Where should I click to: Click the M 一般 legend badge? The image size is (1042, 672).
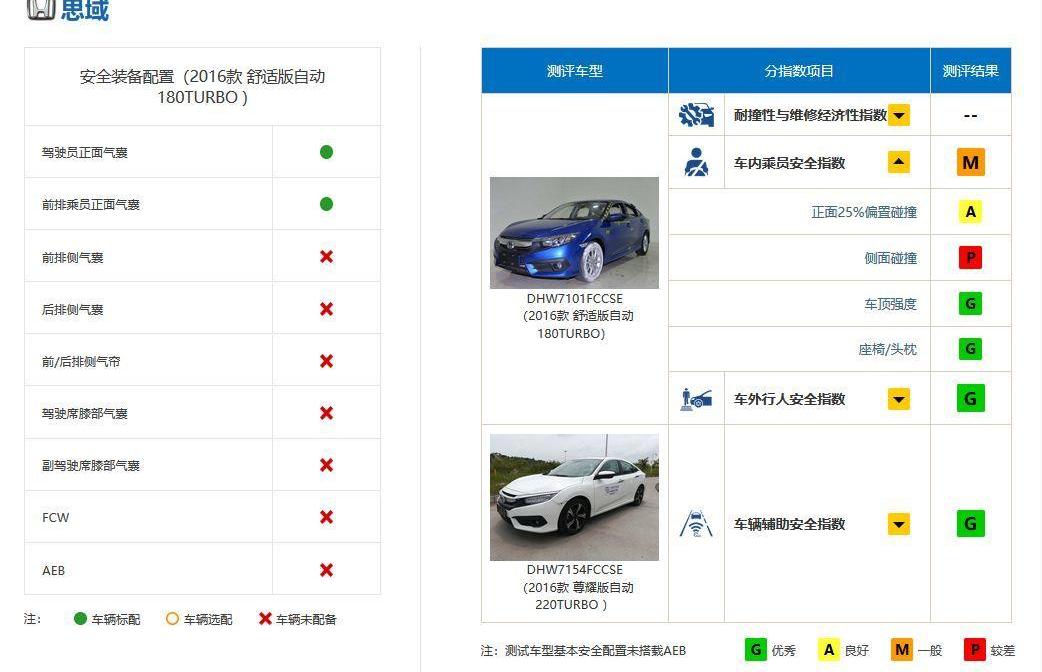pos(902,650)
